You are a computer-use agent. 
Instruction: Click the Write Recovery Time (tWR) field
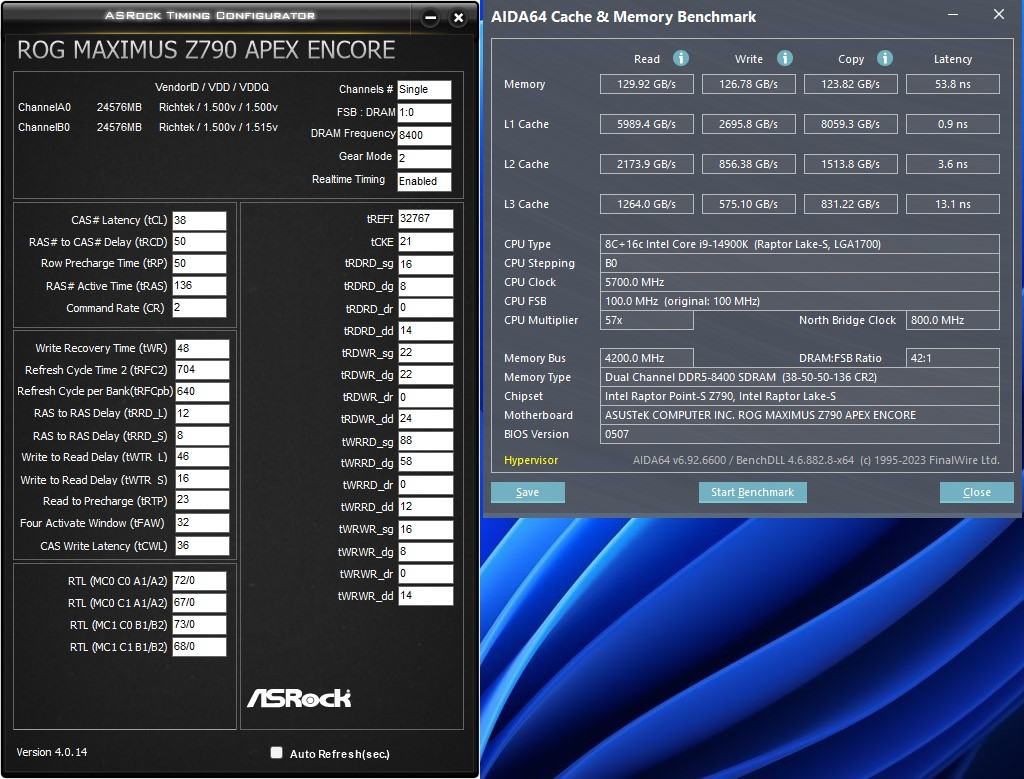(x=202, y=348)
